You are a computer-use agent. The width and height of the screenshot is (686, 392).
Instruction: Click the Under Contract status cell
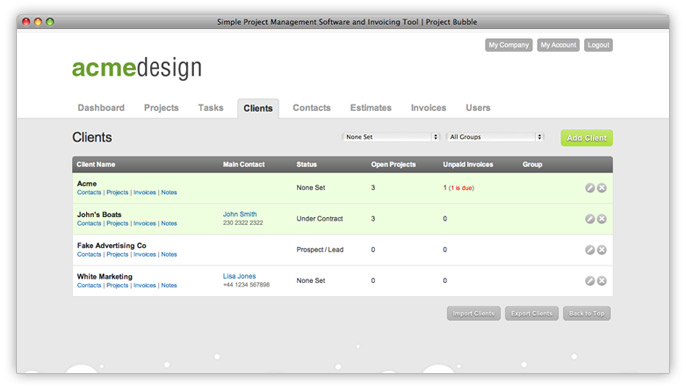click(320, 219)
